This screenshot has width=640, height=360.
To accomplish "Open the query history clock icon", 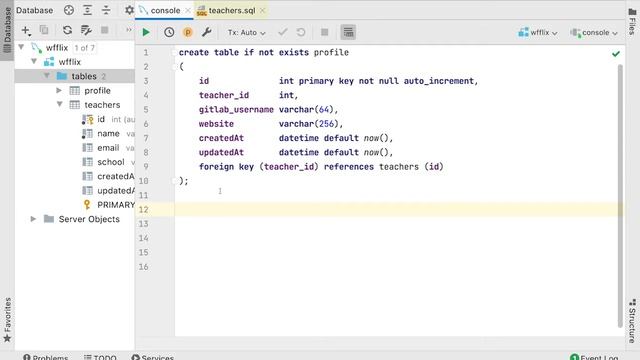I will (169, 32).
